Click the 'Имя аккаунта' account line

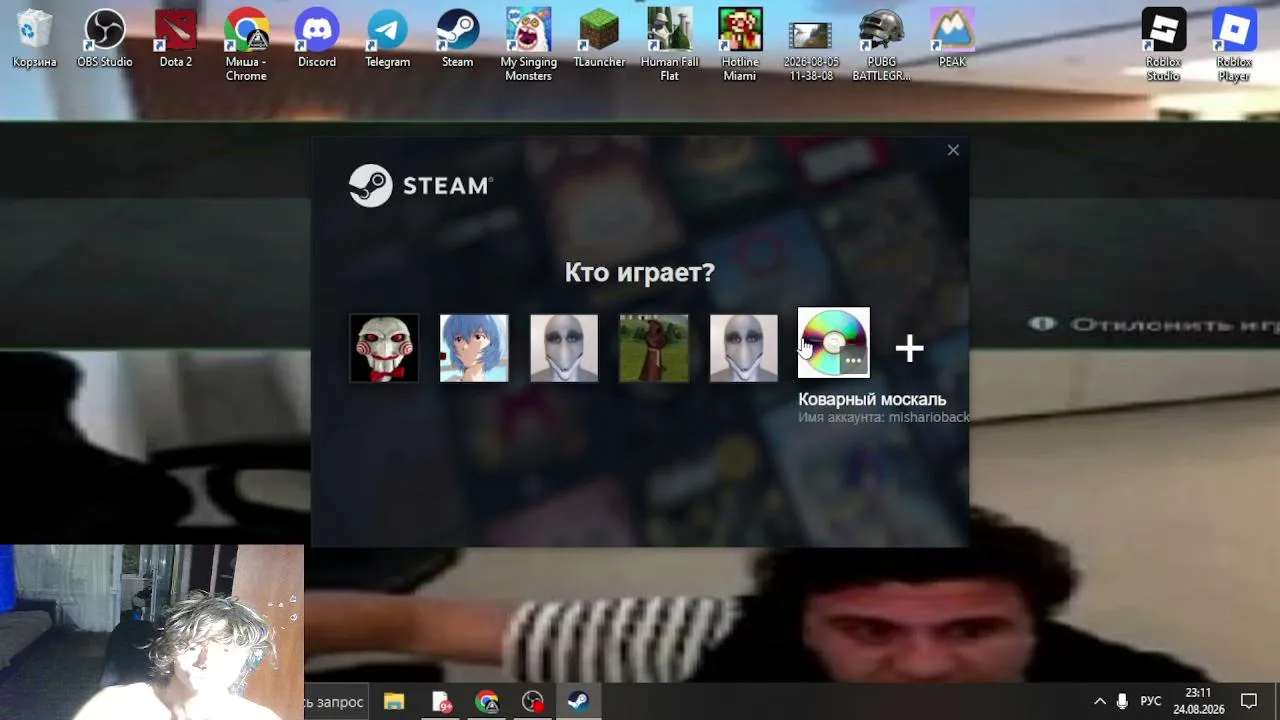883,417
